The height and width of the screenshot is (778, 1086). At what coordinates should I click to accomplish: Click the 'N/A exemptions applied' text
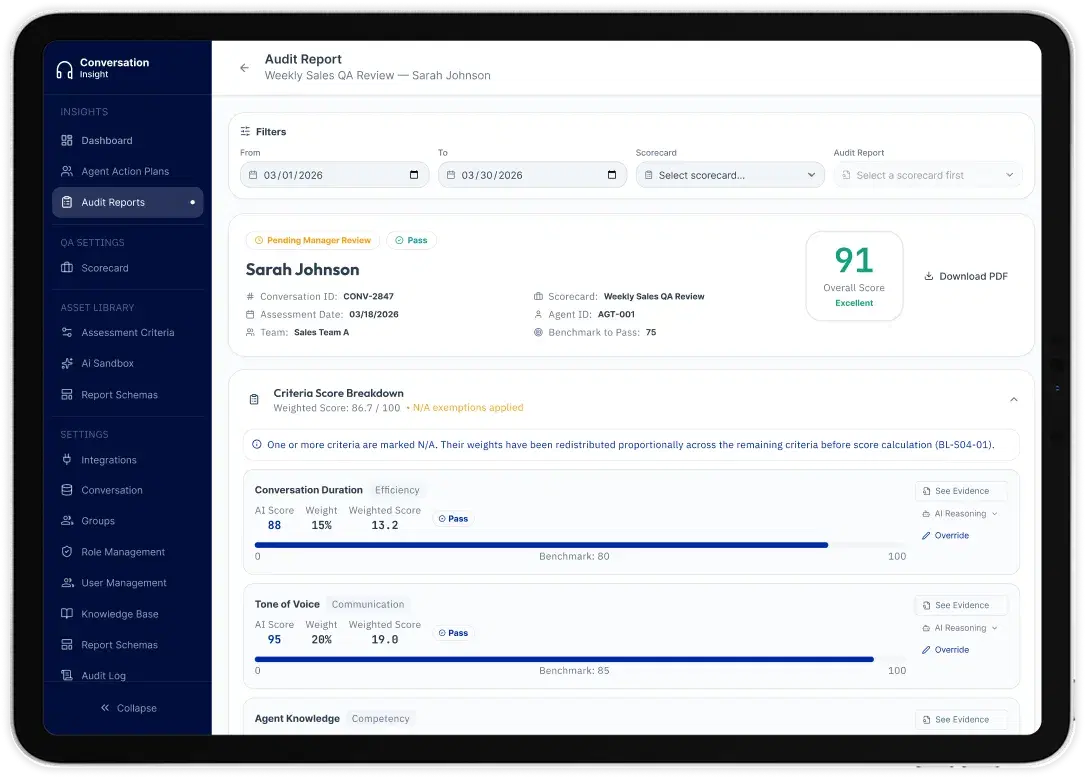(x=468, y=407)
